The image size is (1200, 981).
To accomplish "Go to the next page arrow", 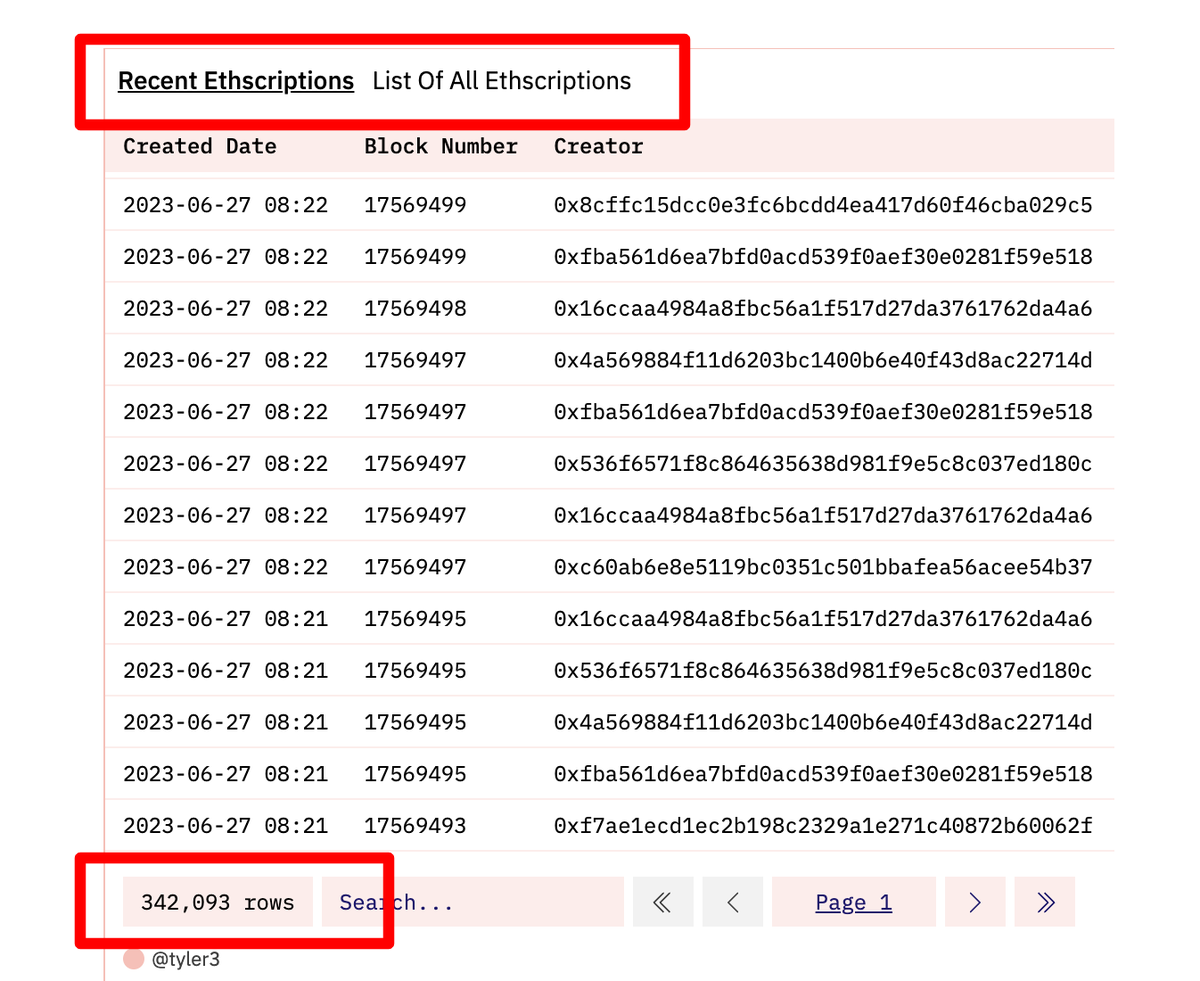I will pyautogui.click(x=975, y=902).
